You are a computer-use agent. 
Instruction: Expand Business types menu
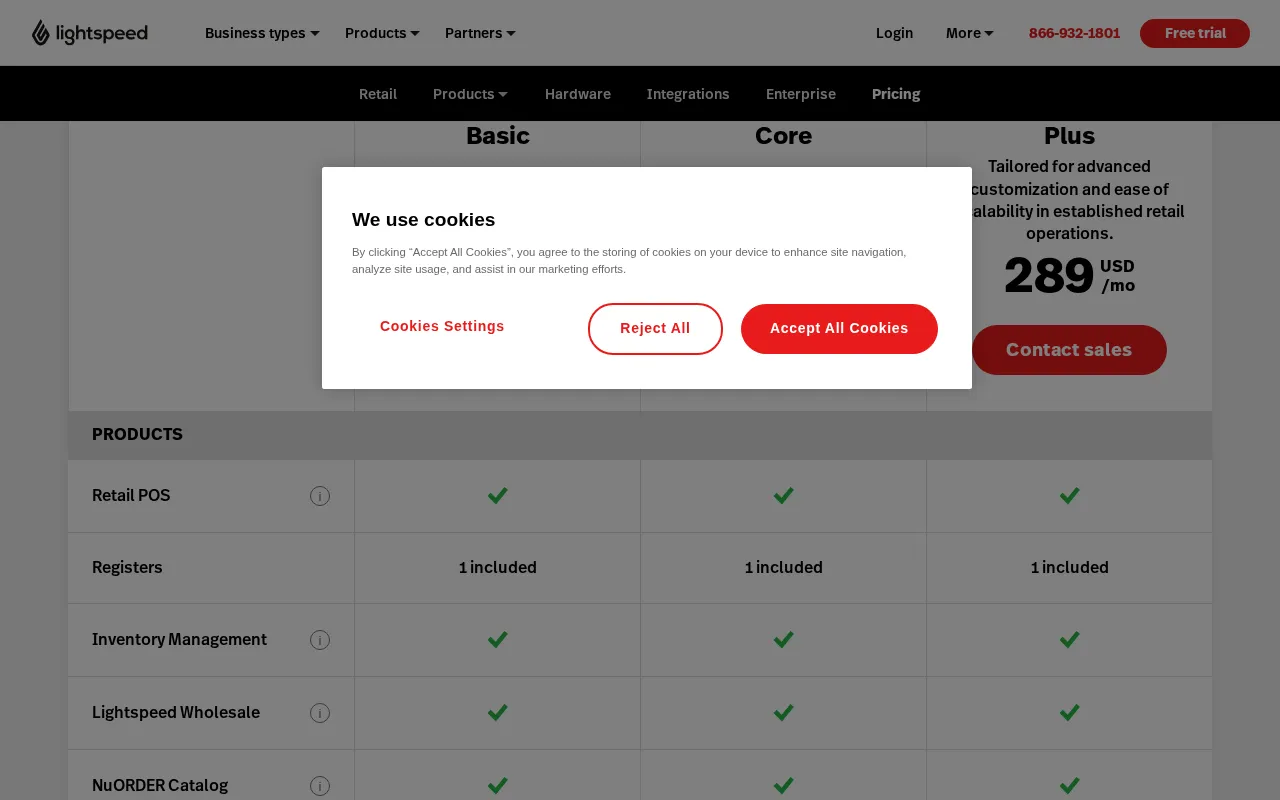(x=262, y=33)
